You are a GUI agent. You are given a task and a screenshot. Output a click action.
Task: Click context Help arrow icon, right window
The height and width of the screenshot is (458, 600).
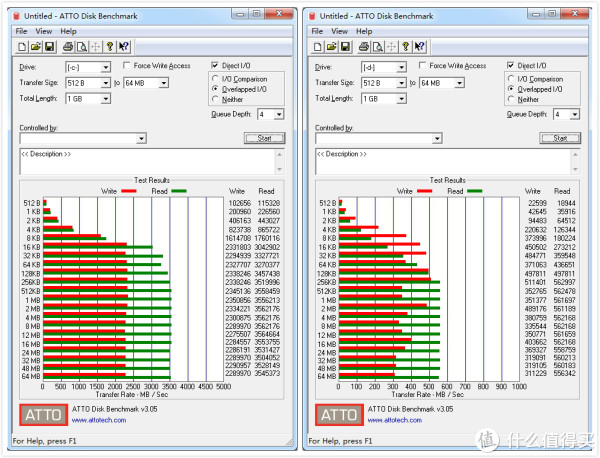419,47
